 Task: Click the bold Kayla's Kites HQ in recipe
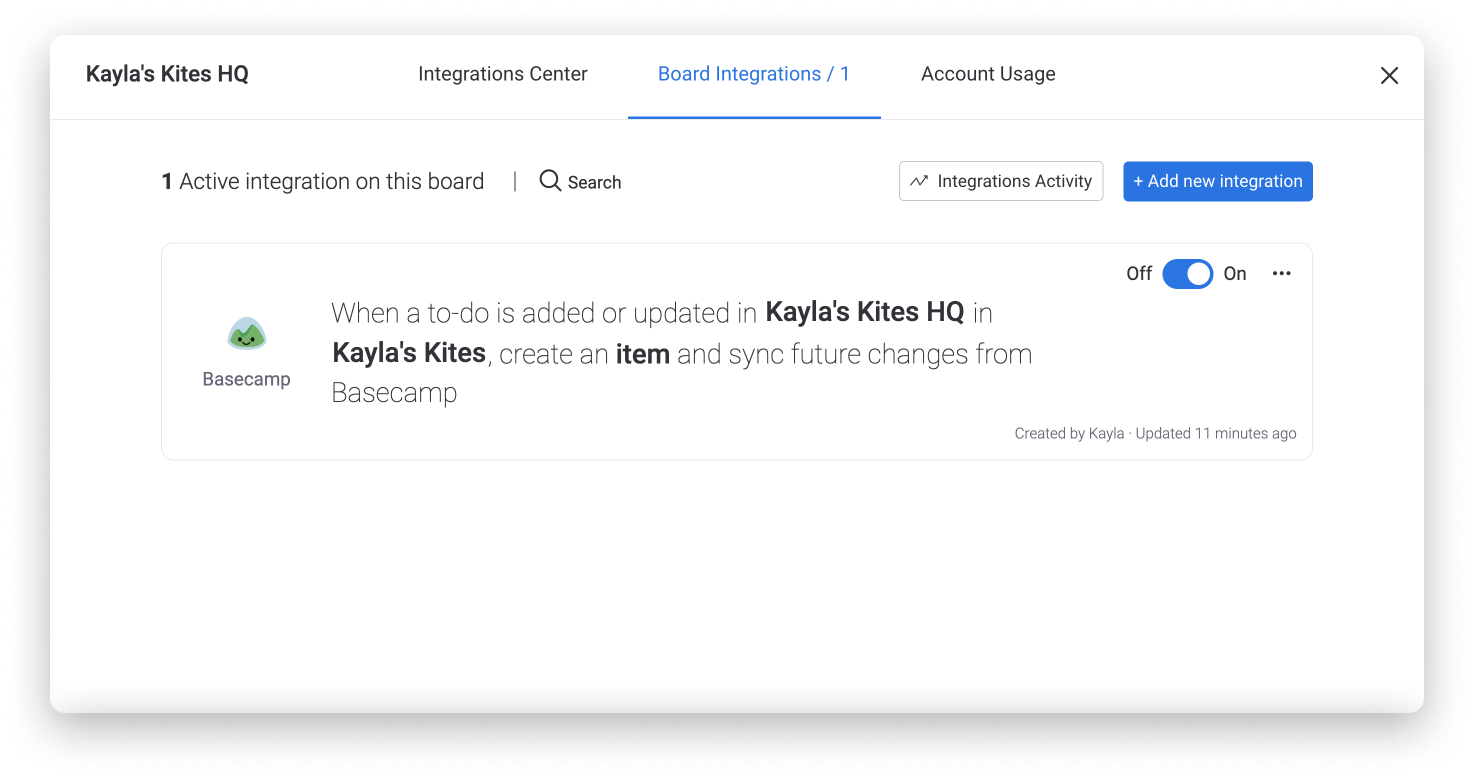865,312
